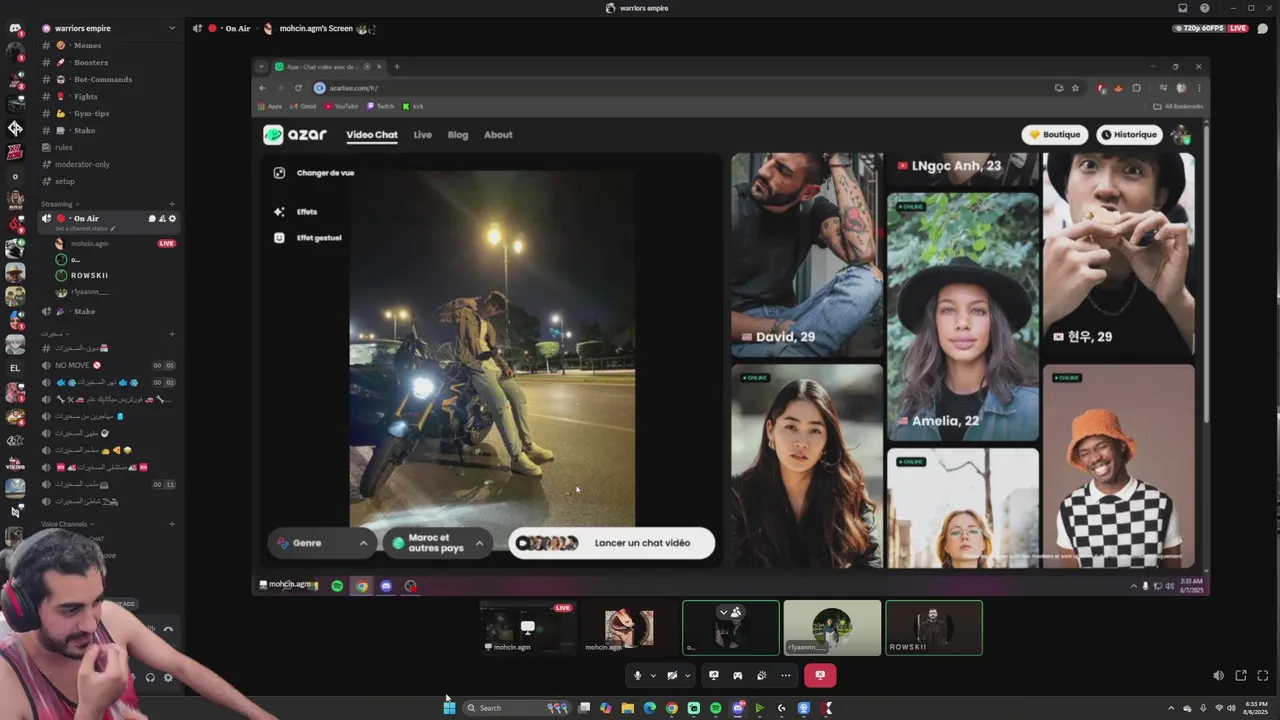Open David, 29 profile card
Screen dimensions: 1280x720
[807, 254]
